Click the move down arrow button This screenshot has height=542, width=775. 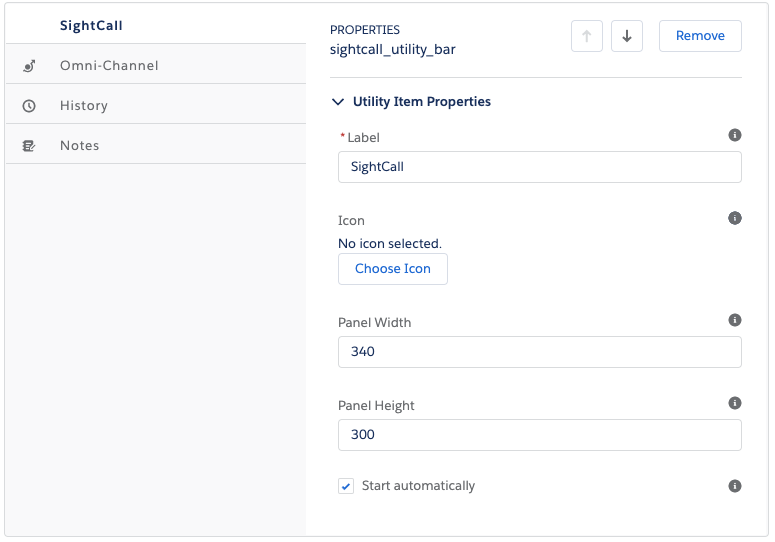627,36
